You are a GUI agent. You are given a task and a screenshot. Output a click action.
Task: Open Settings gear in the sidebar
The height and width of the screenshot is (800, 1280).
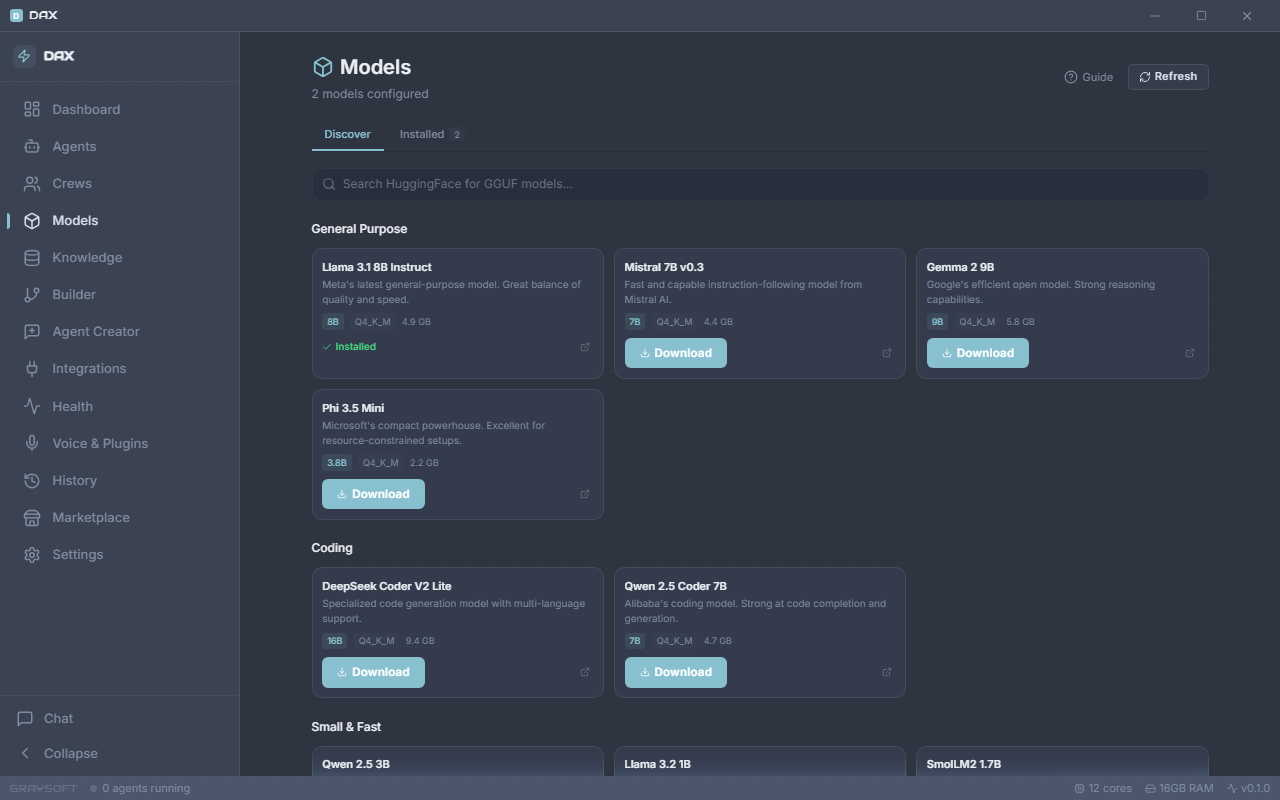(x=32, y=554)
